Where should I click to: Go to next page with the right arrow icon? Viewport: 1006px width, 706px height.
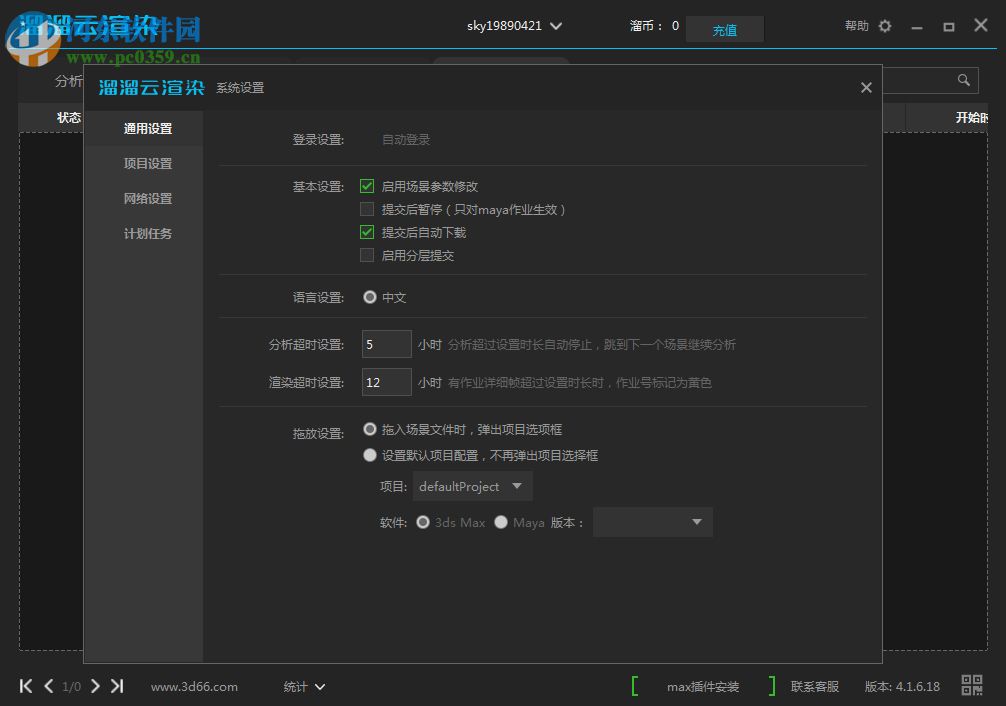tap(95, 687)
